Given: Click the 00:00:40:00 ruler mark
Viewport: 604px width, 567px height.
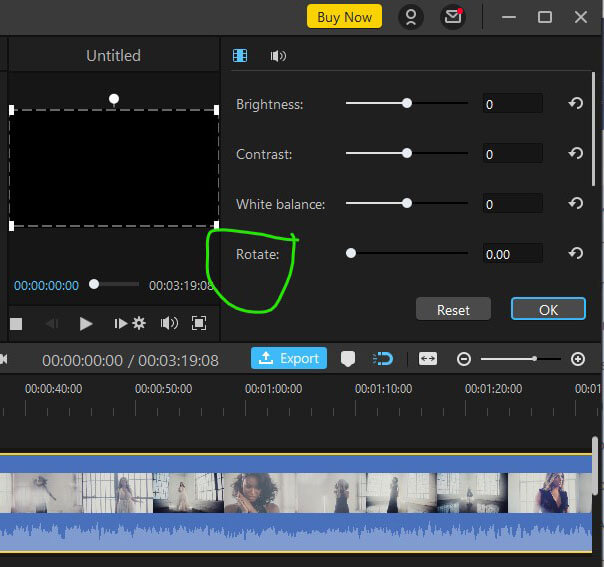Looking at the screenshot, I should tap(54, 389).
